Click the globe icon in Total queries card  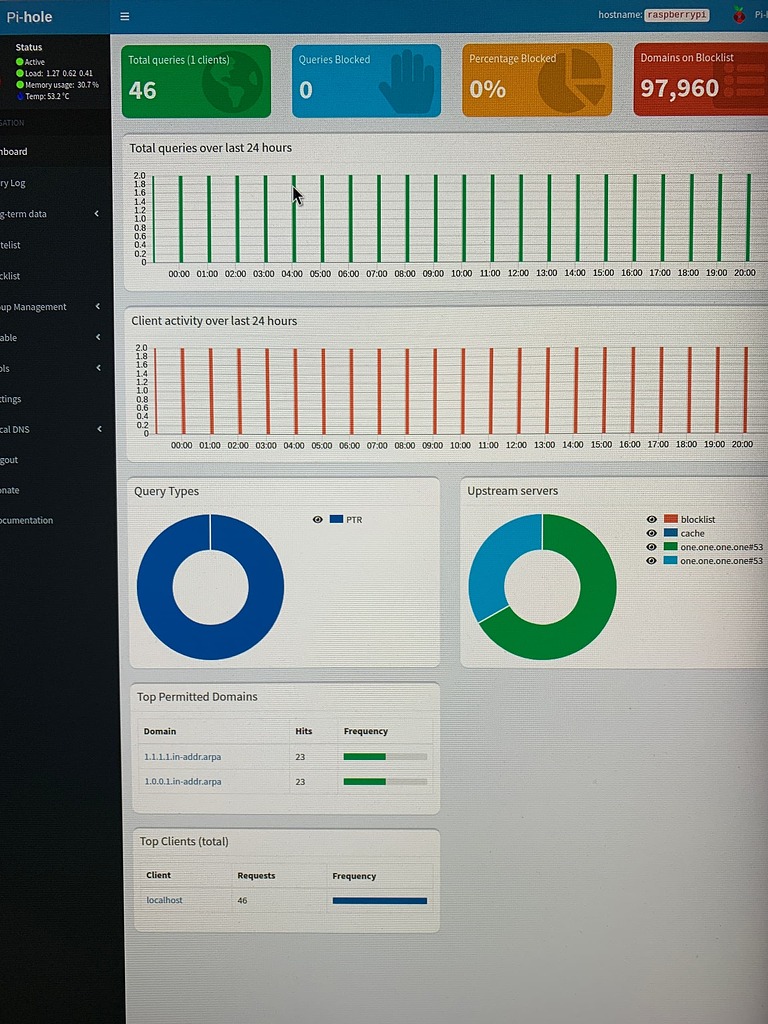point(232,82)
